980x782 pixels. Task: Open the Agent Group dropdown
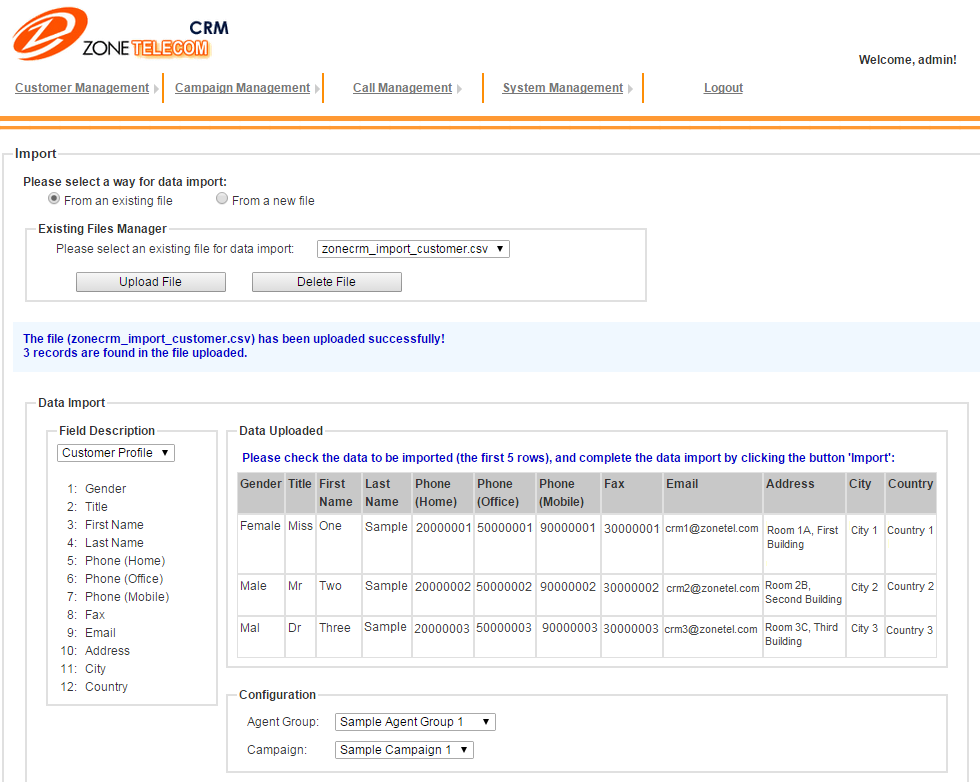click(415, 722)
